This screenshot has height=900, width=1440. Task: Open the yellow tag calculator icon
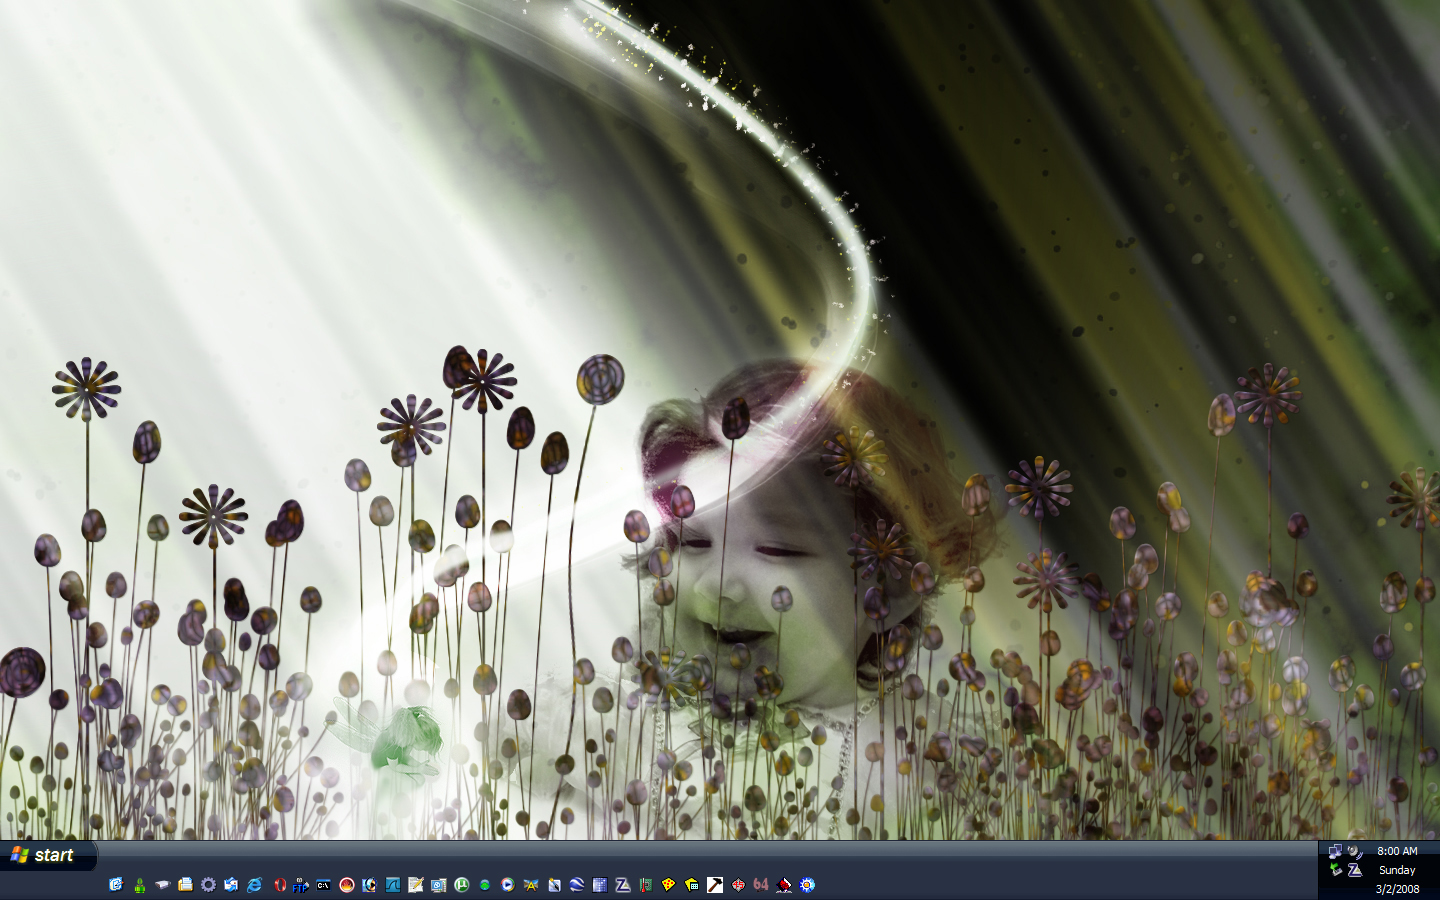[x=691, y=885]
